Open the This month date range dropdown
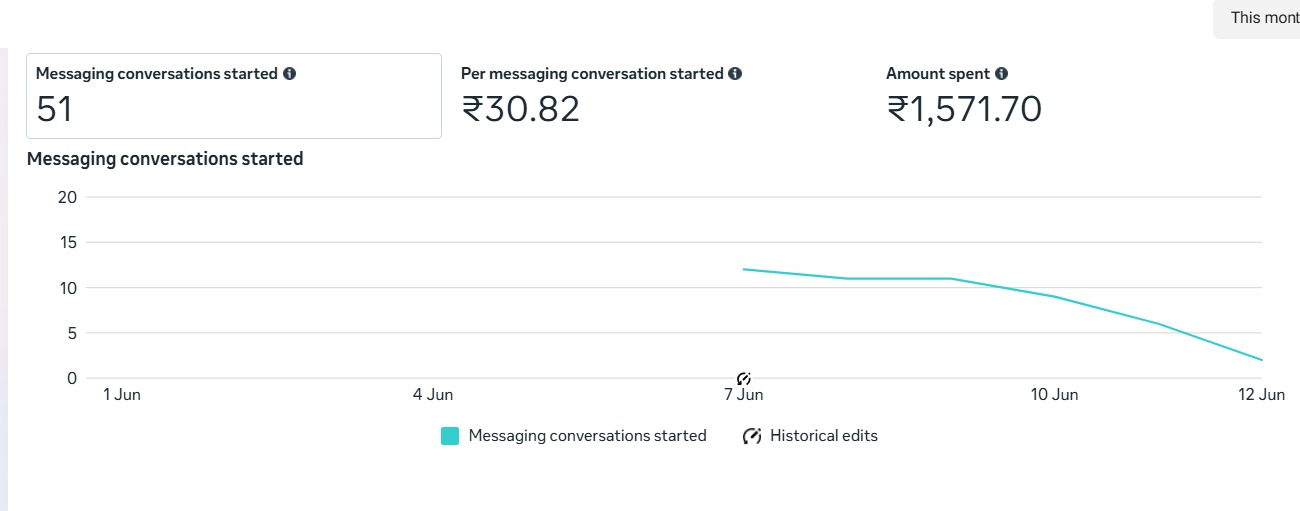The width and height of the screenshot is (1300, 511). [1257, 18]
